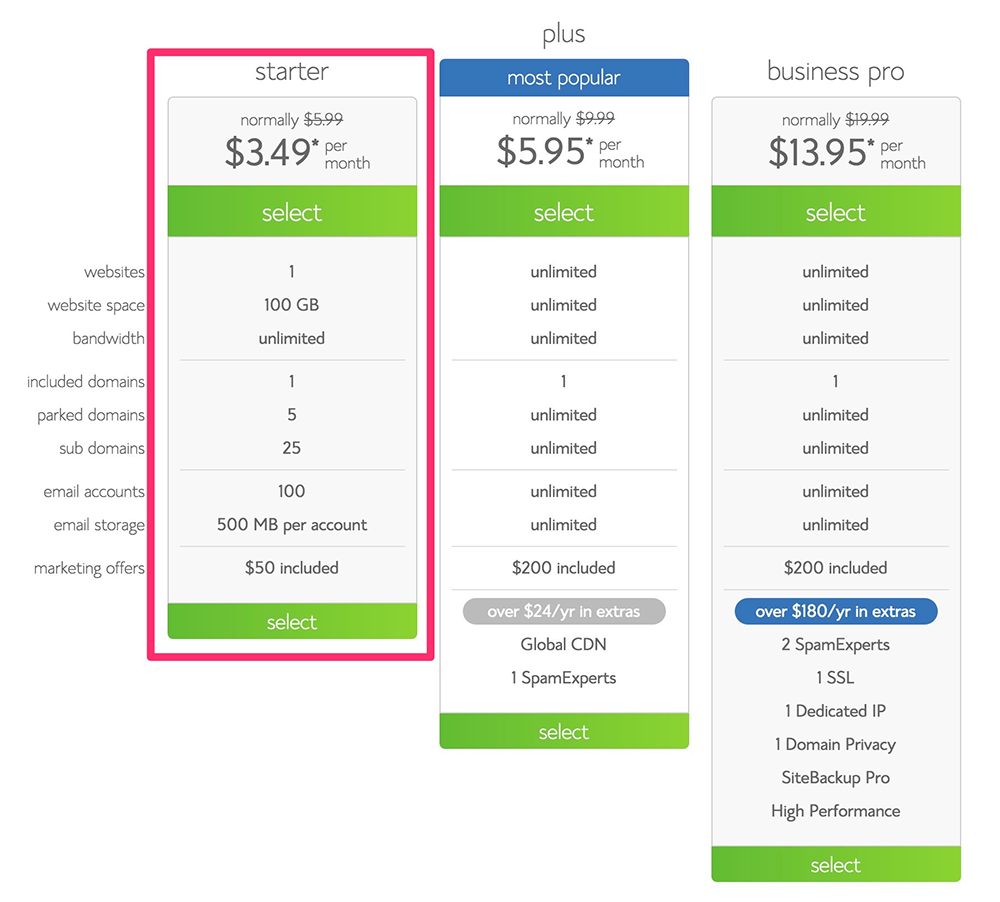Click the "business pro" plan heading
This screenshot has height=902, width=1000.
coord(836,71)
